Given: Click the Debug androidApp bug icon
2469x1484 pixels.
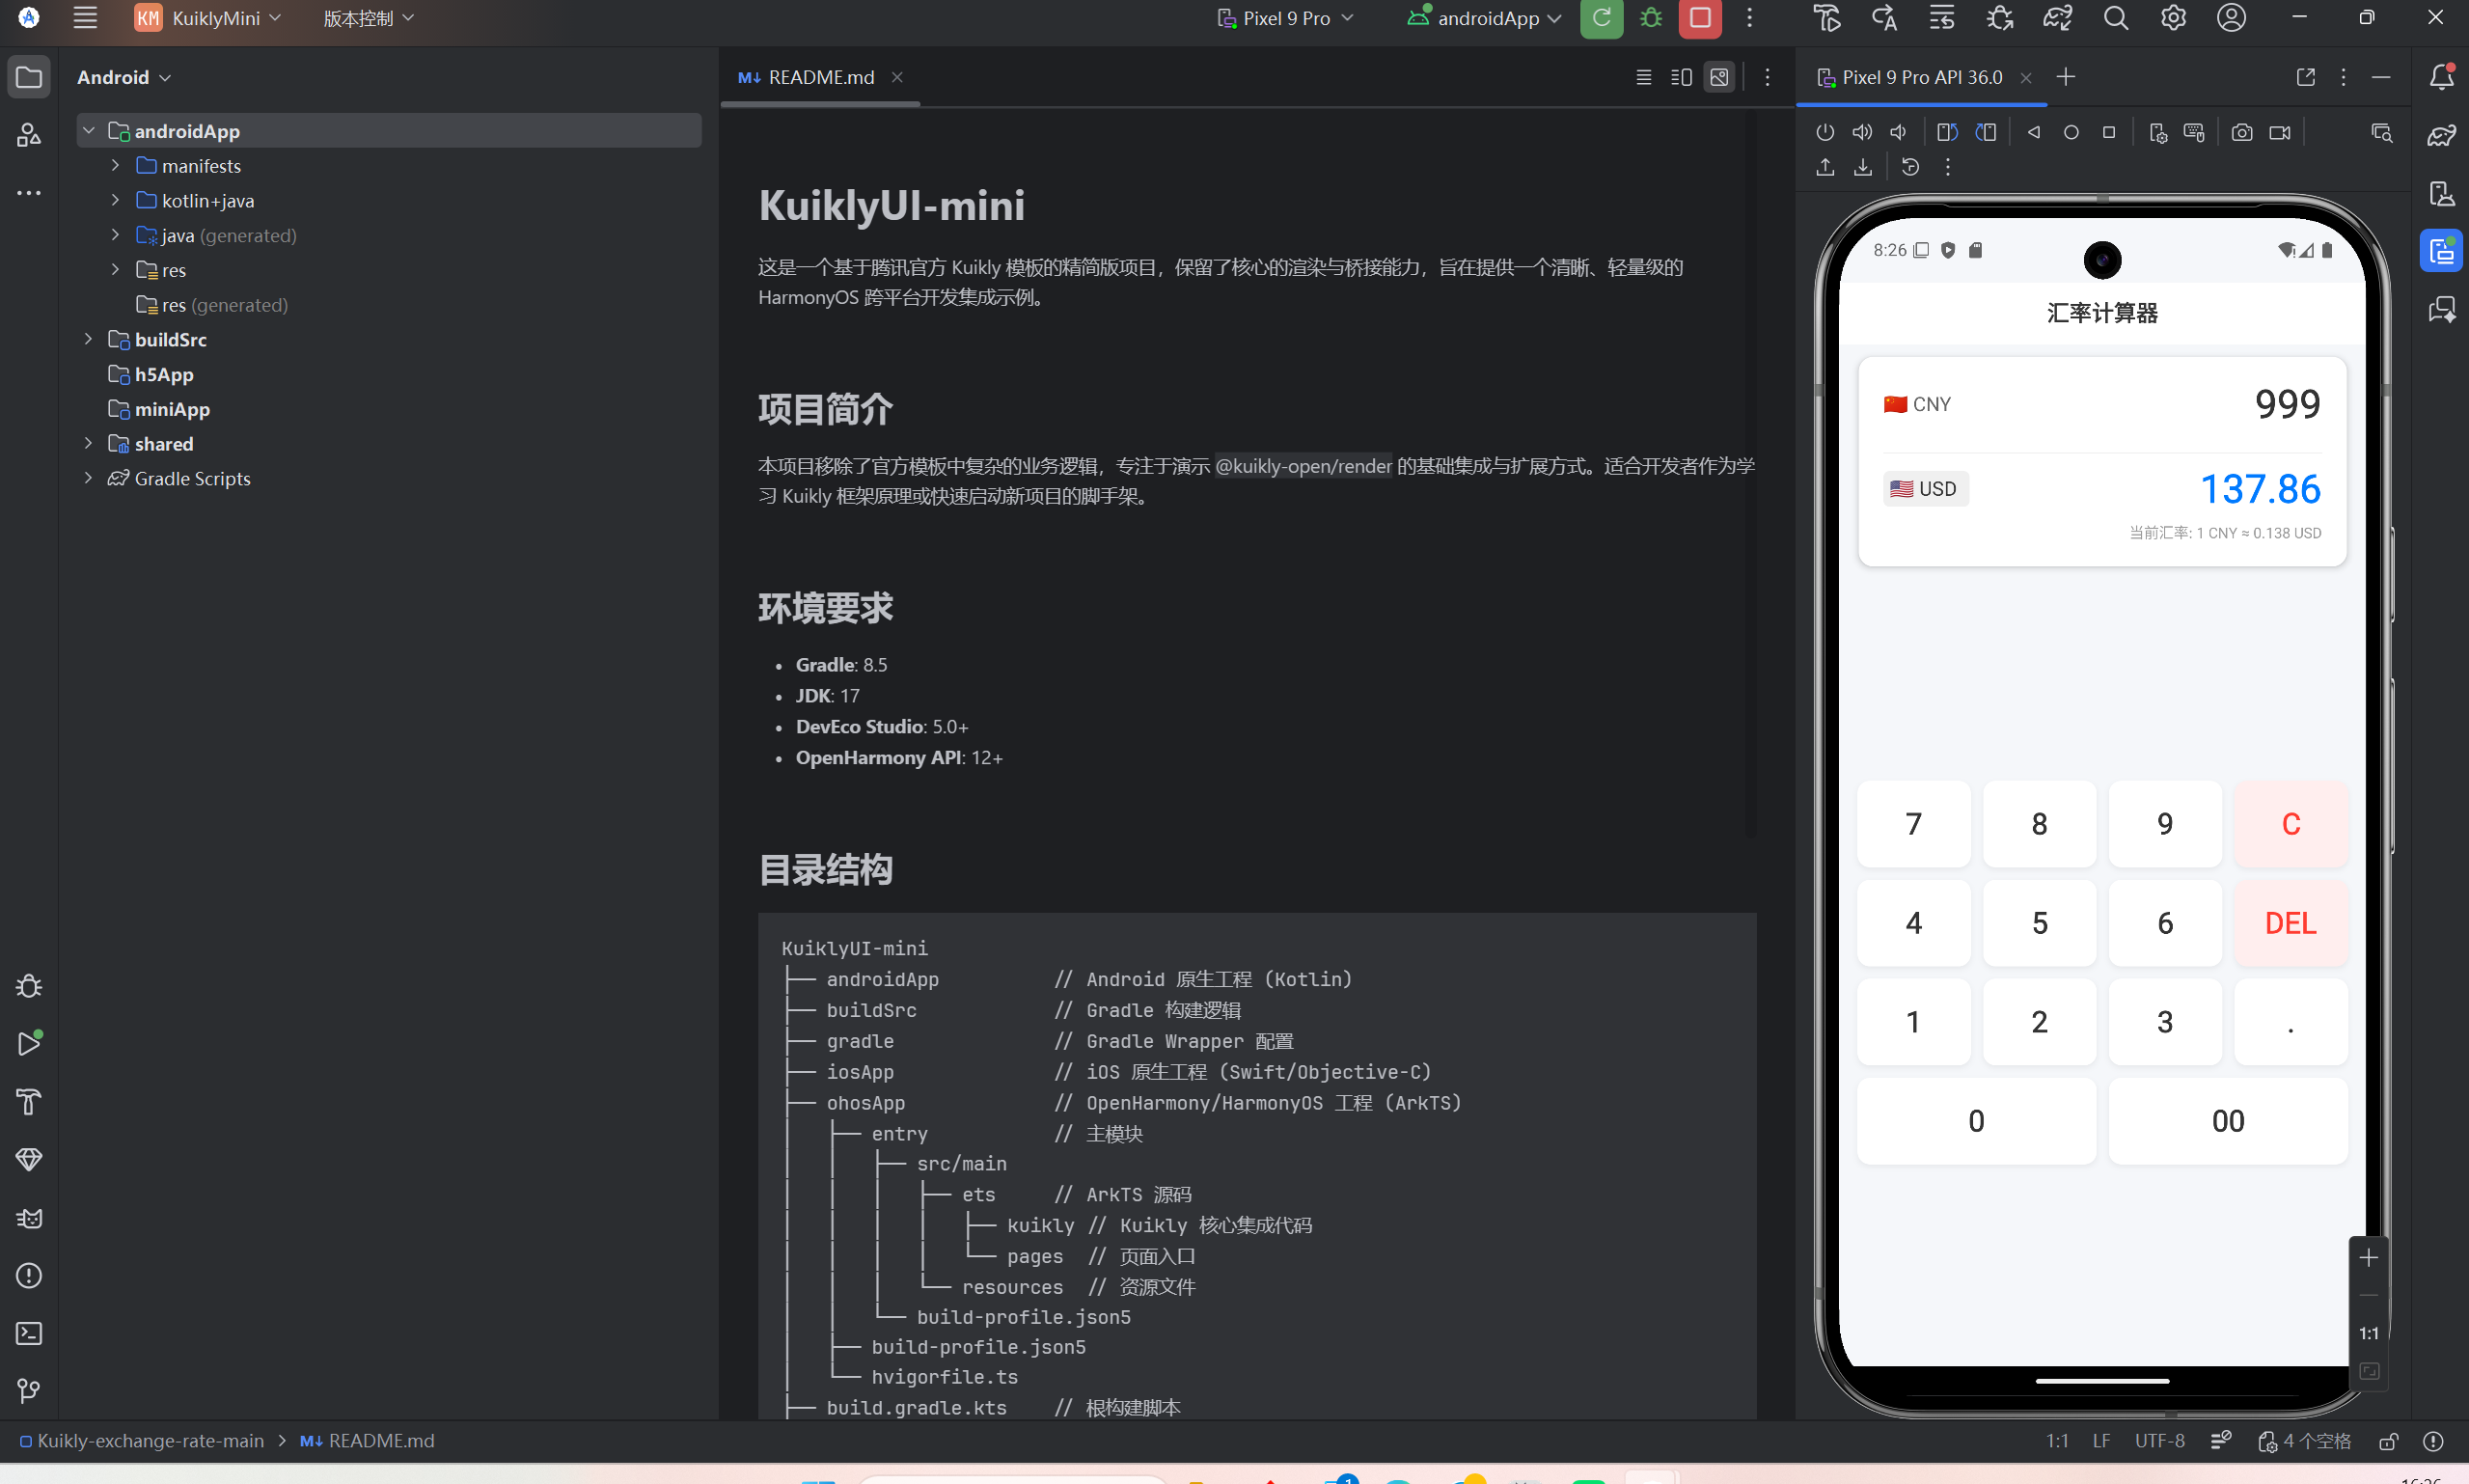Looking at the screenshot, I should pos(1651,18).
